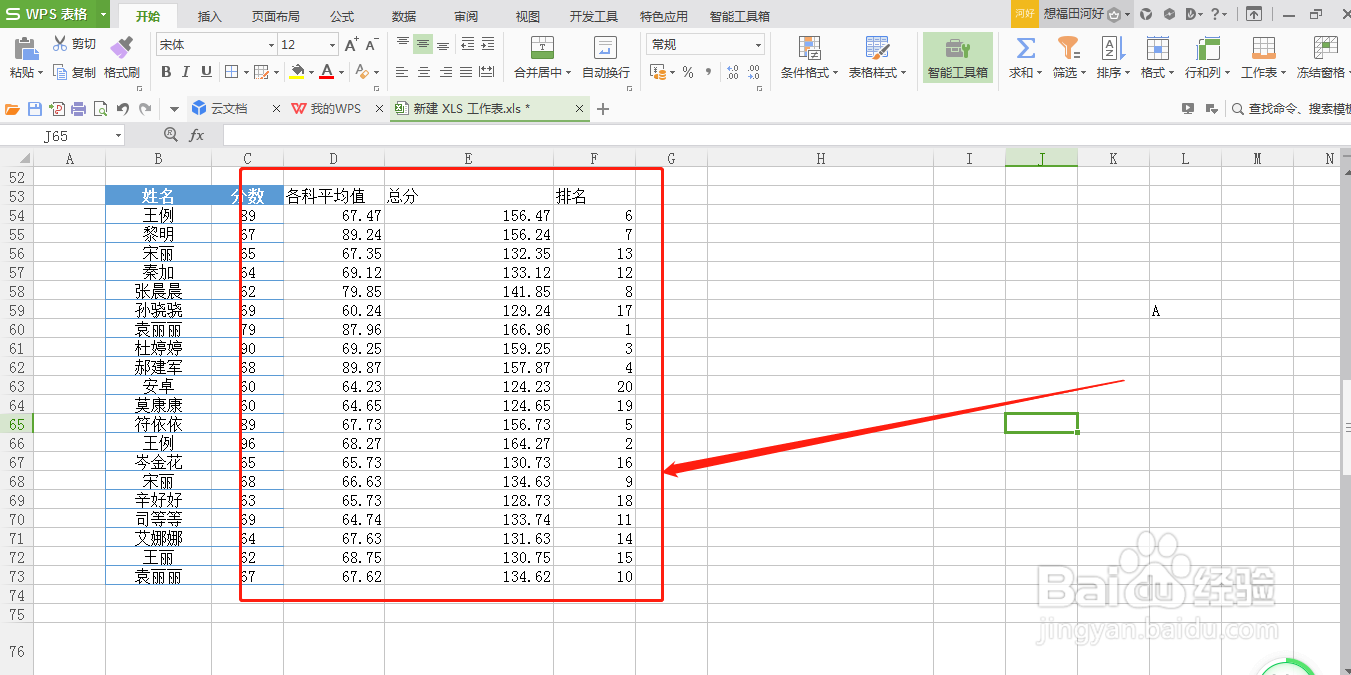Add a new document tab with plus
Screen dimensions: 1351x675
tap(603, 109)
